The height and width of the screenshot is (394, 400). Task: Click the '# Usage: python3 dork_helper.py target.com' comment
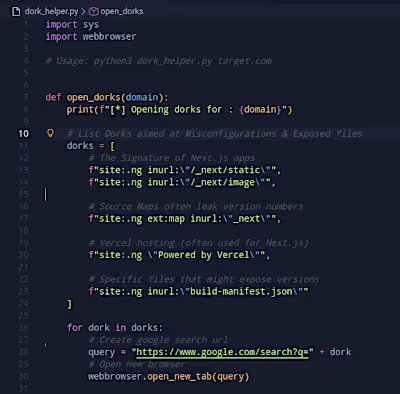click(159, 61)
